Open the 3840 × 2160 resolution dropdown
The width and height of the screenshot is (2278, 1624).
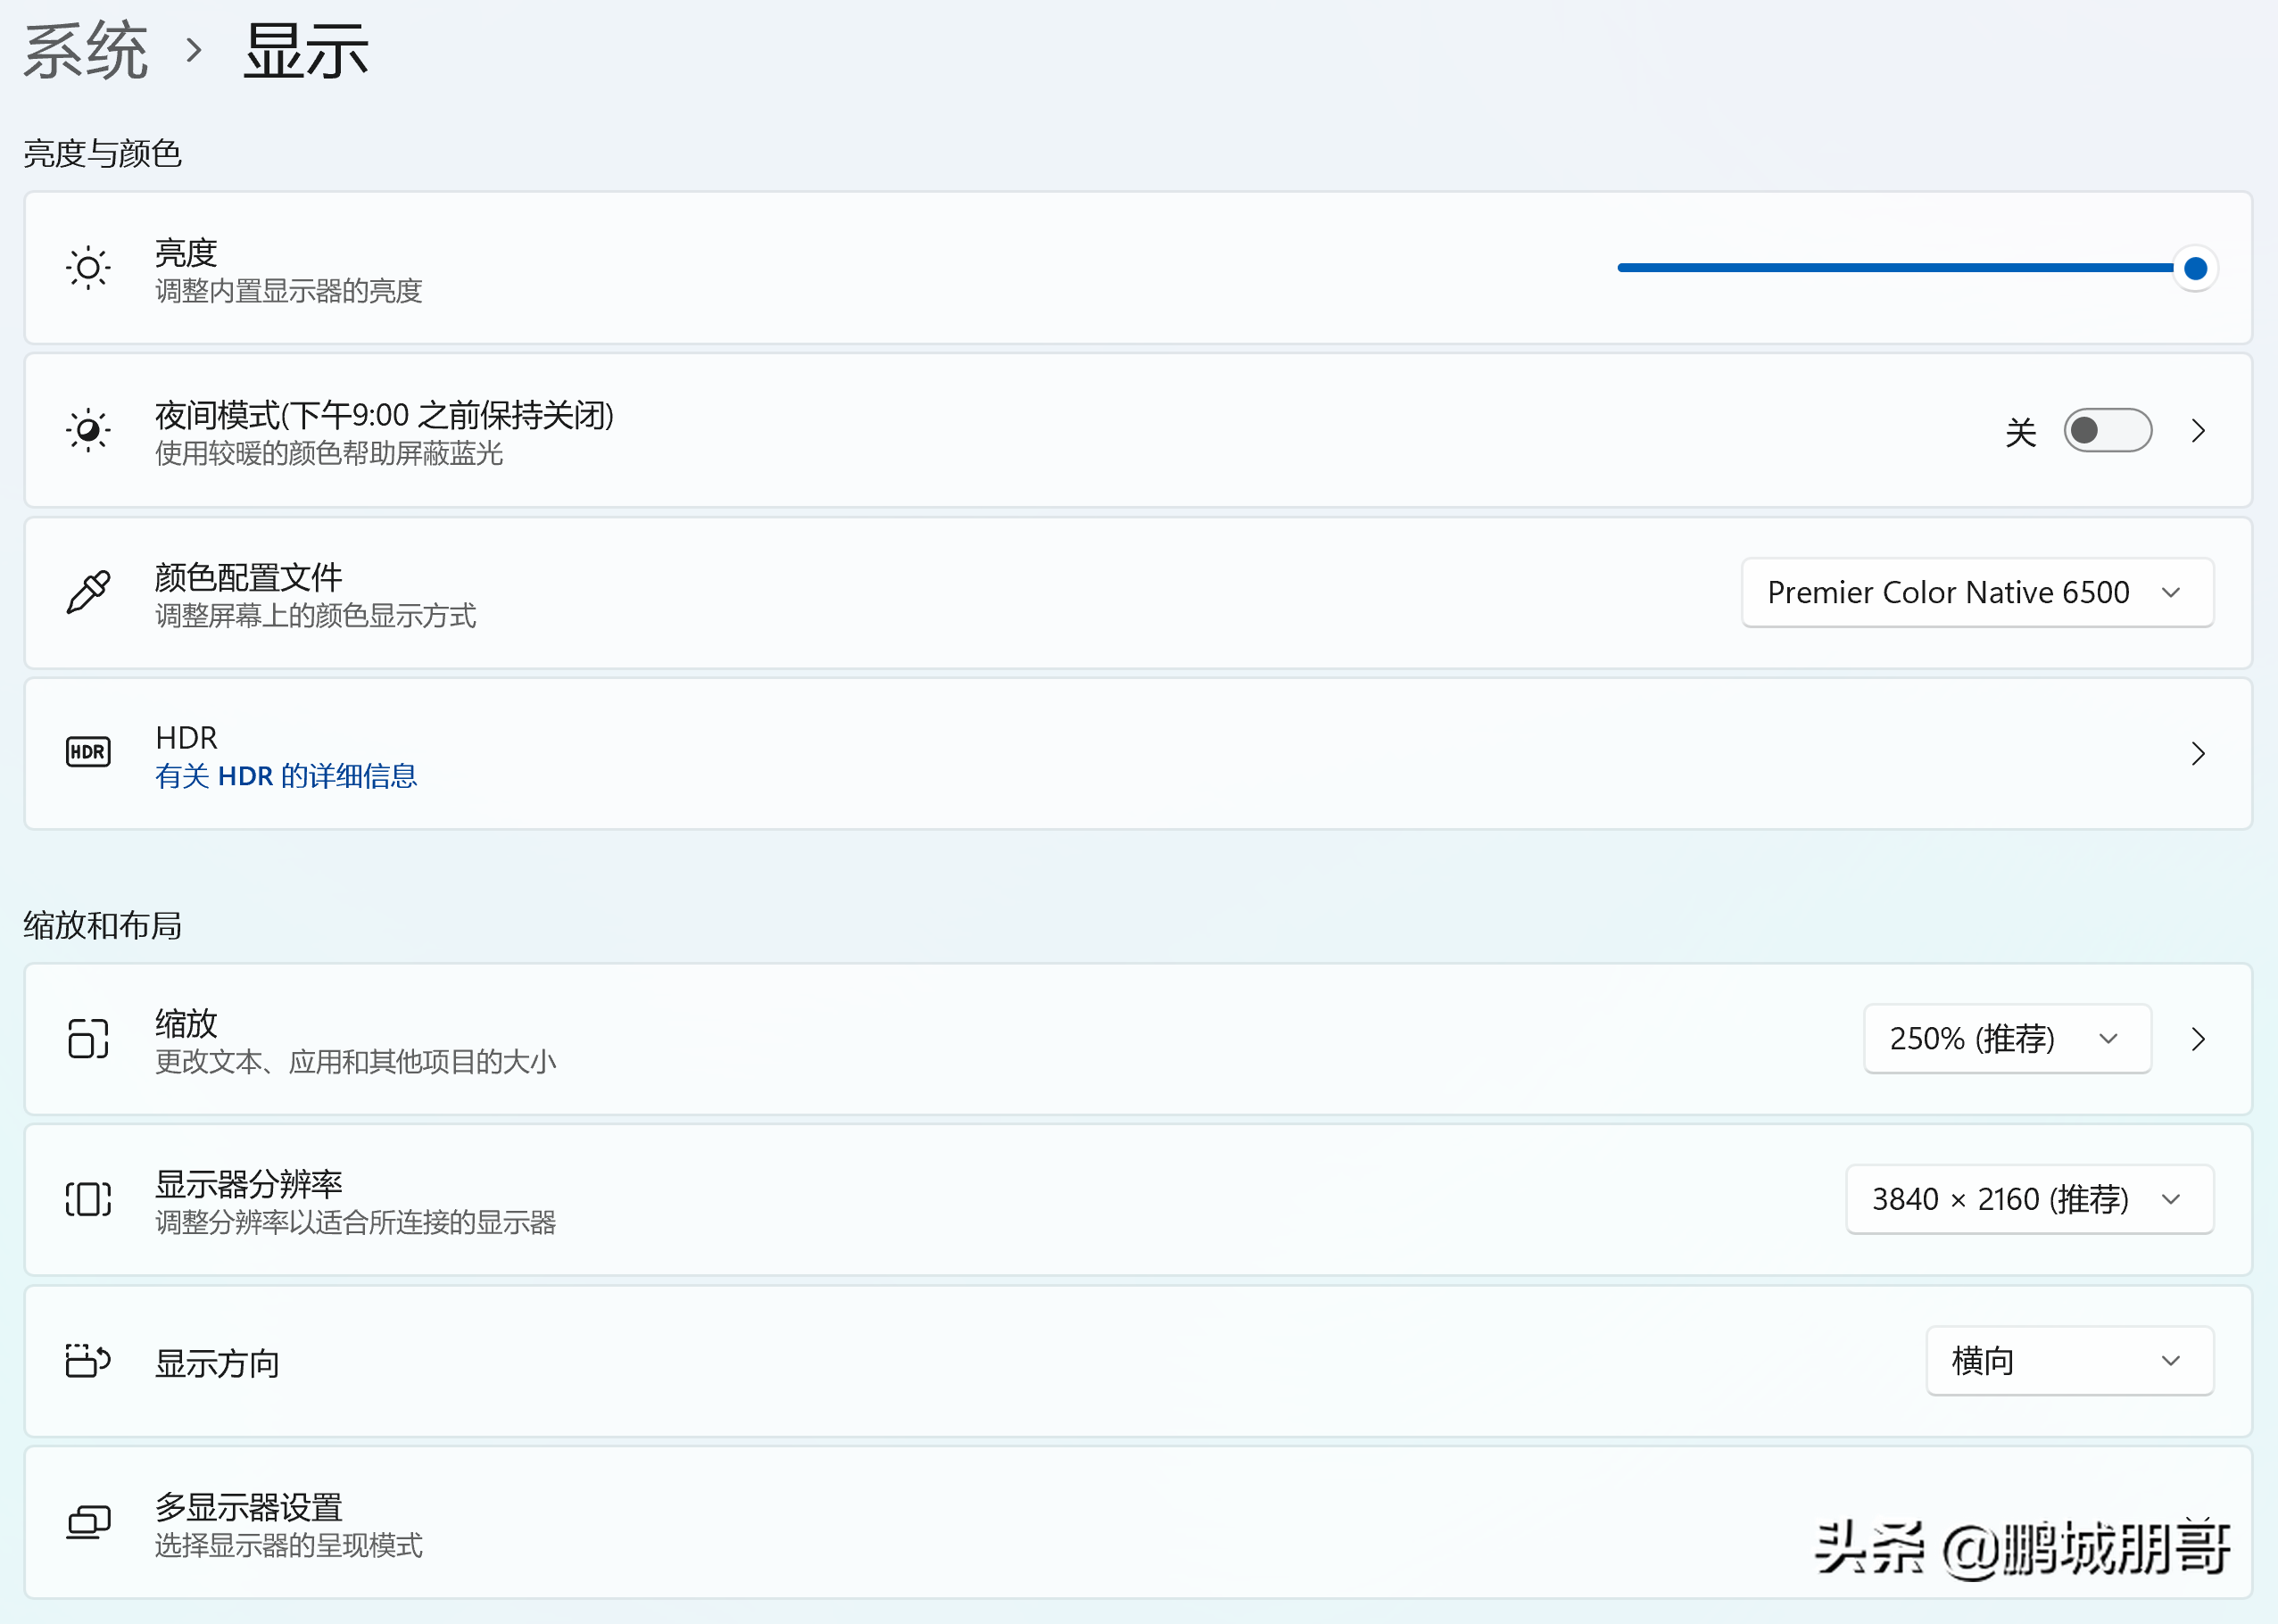tap(2029, 1199)
